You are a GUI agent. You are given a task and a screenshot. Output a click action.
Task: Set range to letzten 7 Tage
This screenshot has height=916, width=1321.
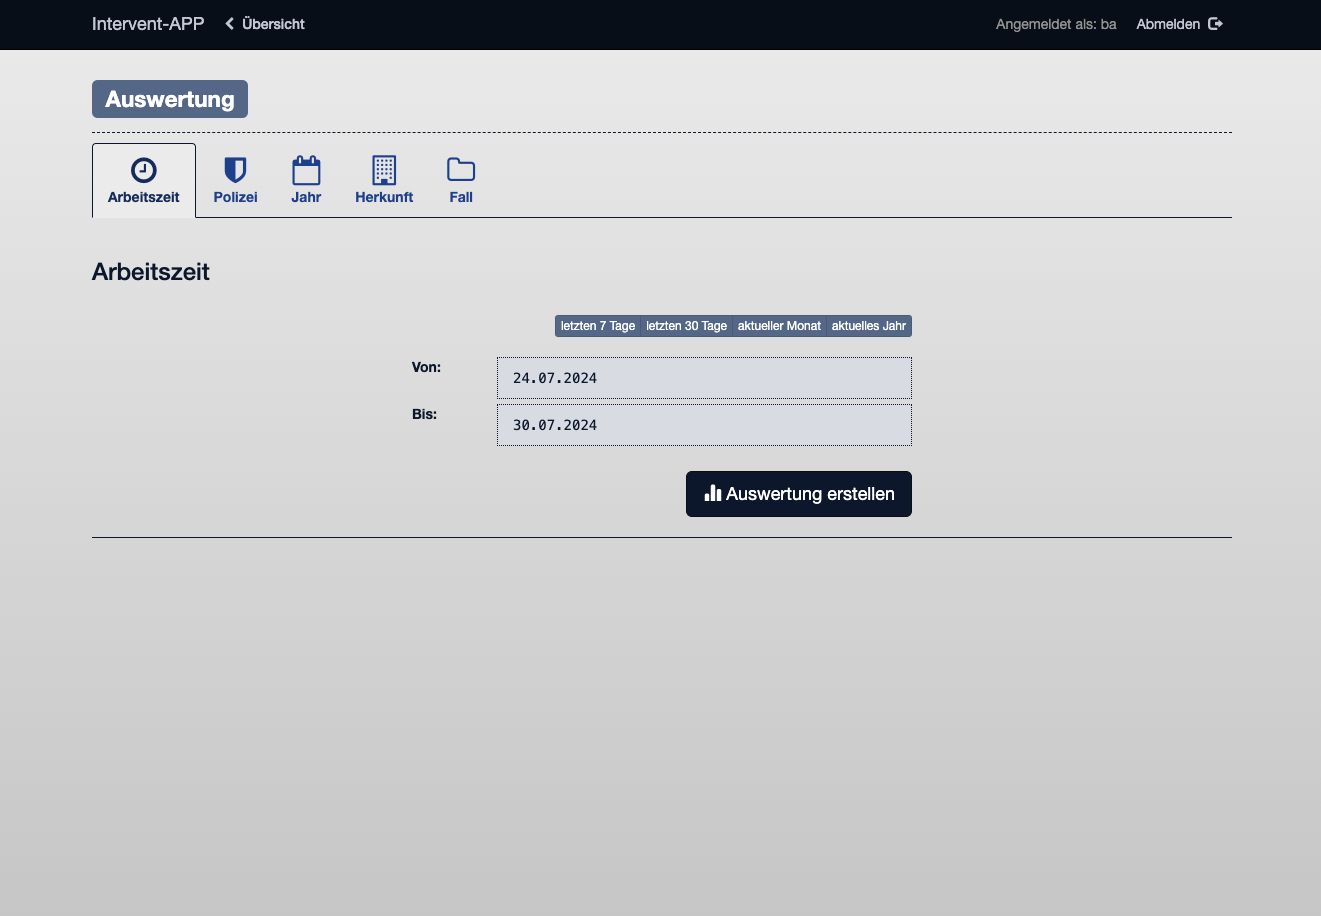tap(598, 326)
